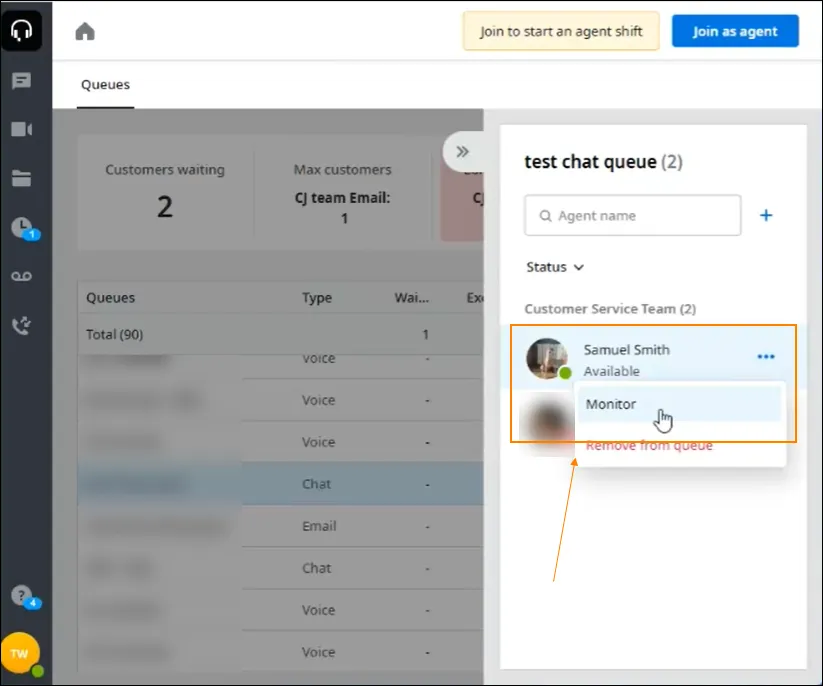This screenshot has width=823, height=686.
Task: Add an agent with the plus icon
Action: 766,215
